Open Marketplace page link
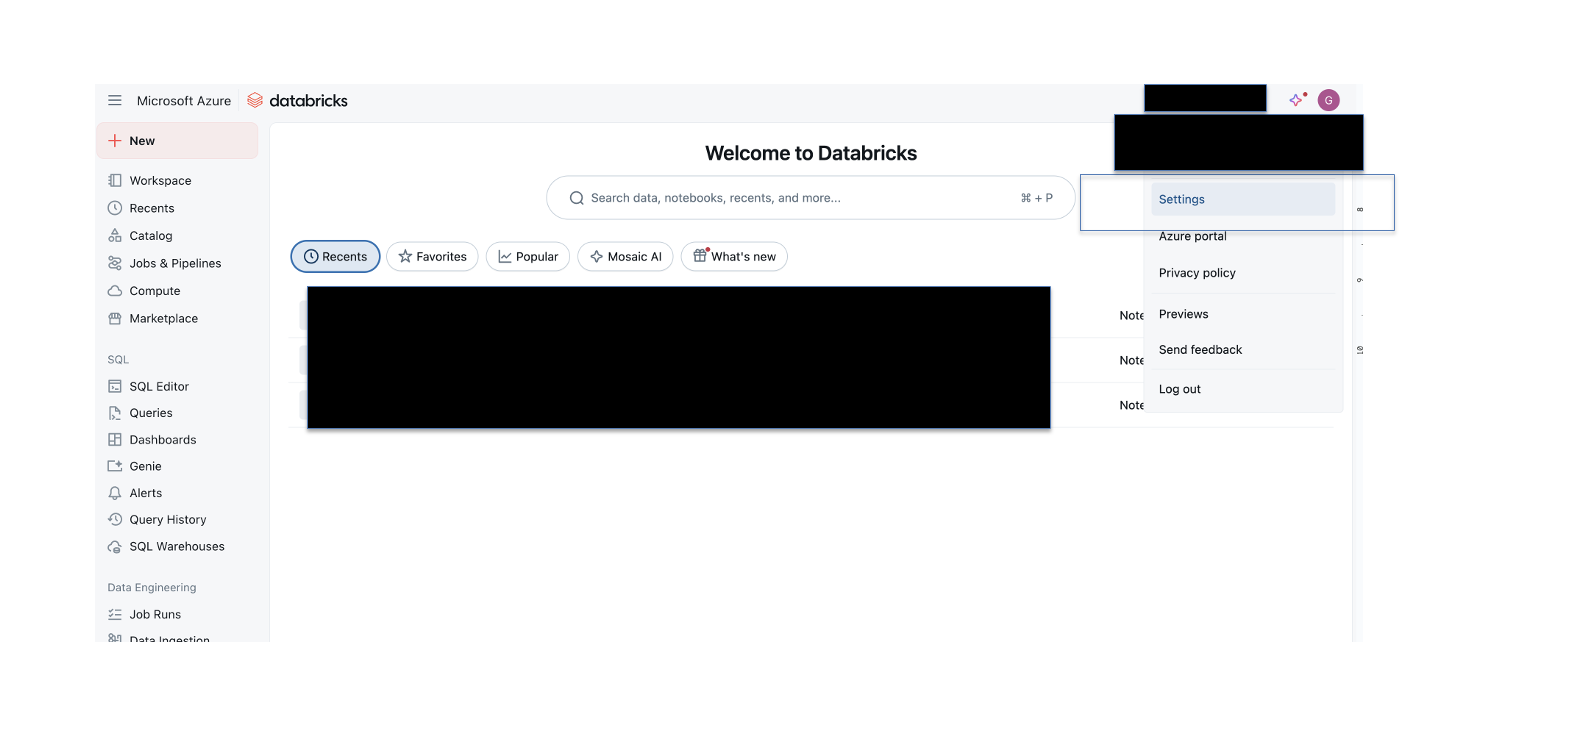Viewport: 1572px width, 746px height. (164, 318)
